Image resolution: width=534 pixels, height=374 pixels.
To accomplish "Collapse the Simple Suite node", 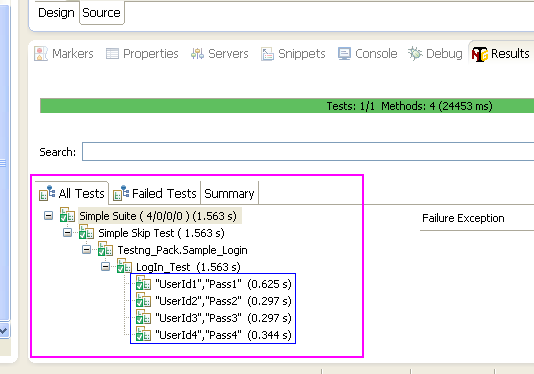I will coord(48,216).
